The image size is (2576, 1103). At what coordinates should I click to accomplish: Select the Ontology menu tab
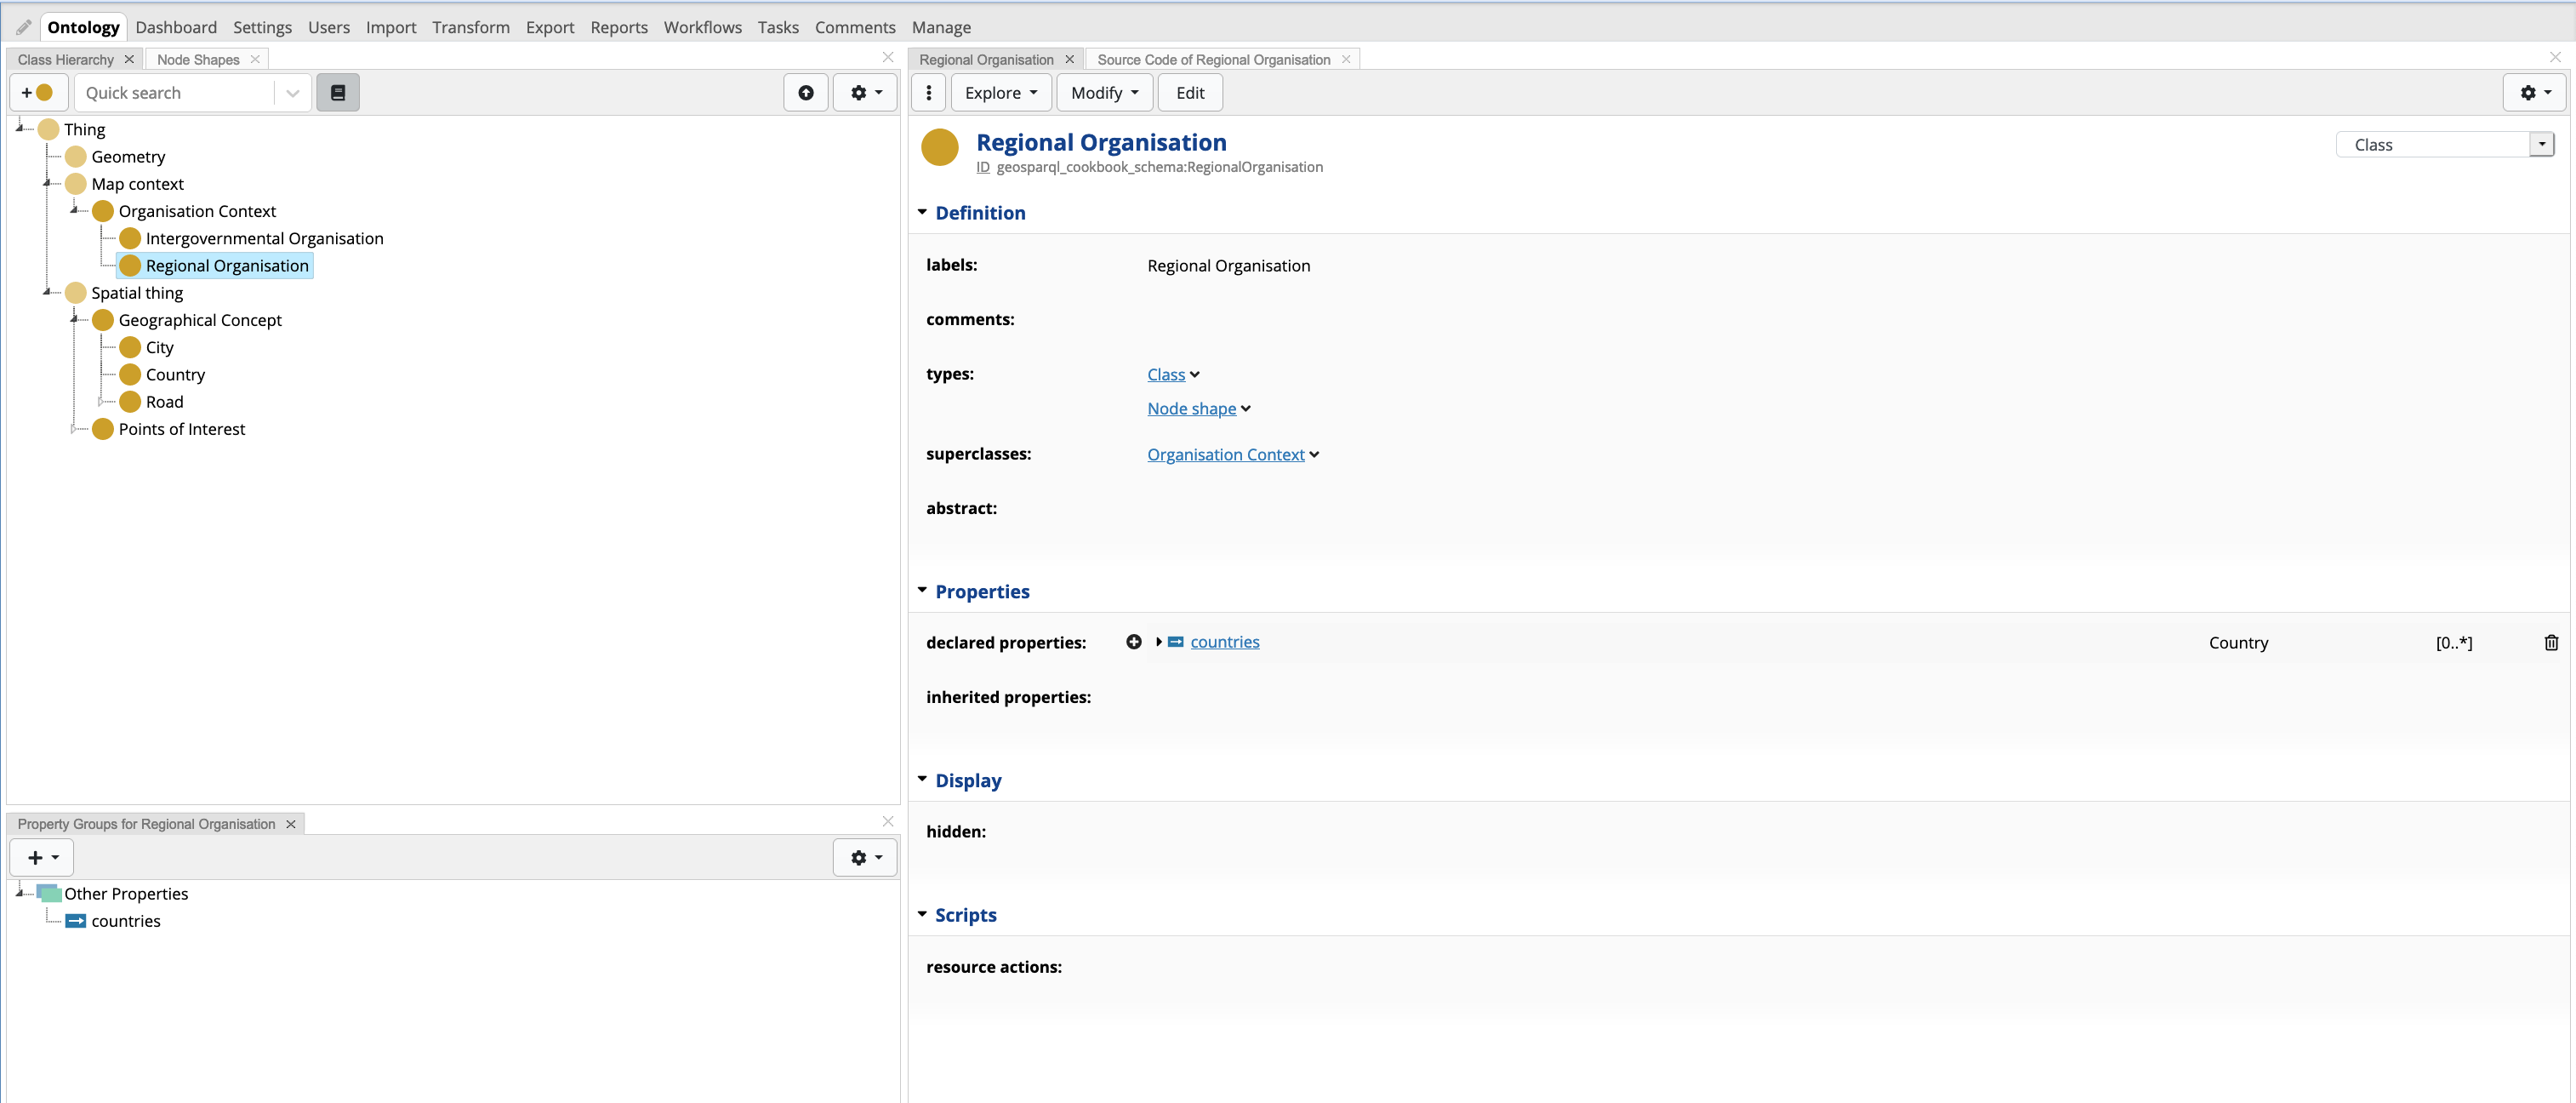(83, 26)
